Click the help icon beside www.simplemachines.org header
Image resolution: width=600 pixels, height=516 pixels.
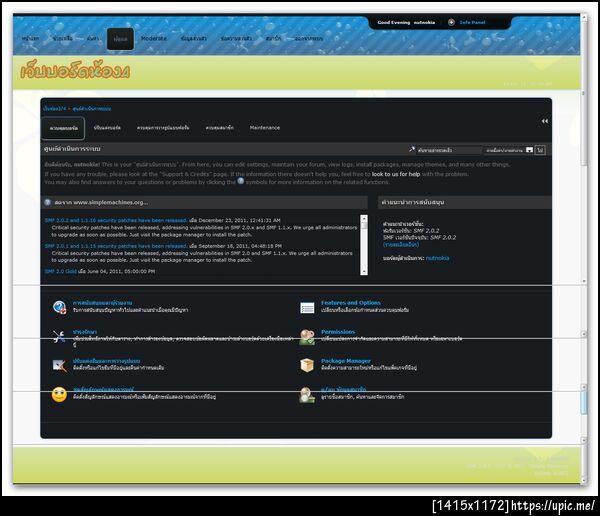coord(47,202)
